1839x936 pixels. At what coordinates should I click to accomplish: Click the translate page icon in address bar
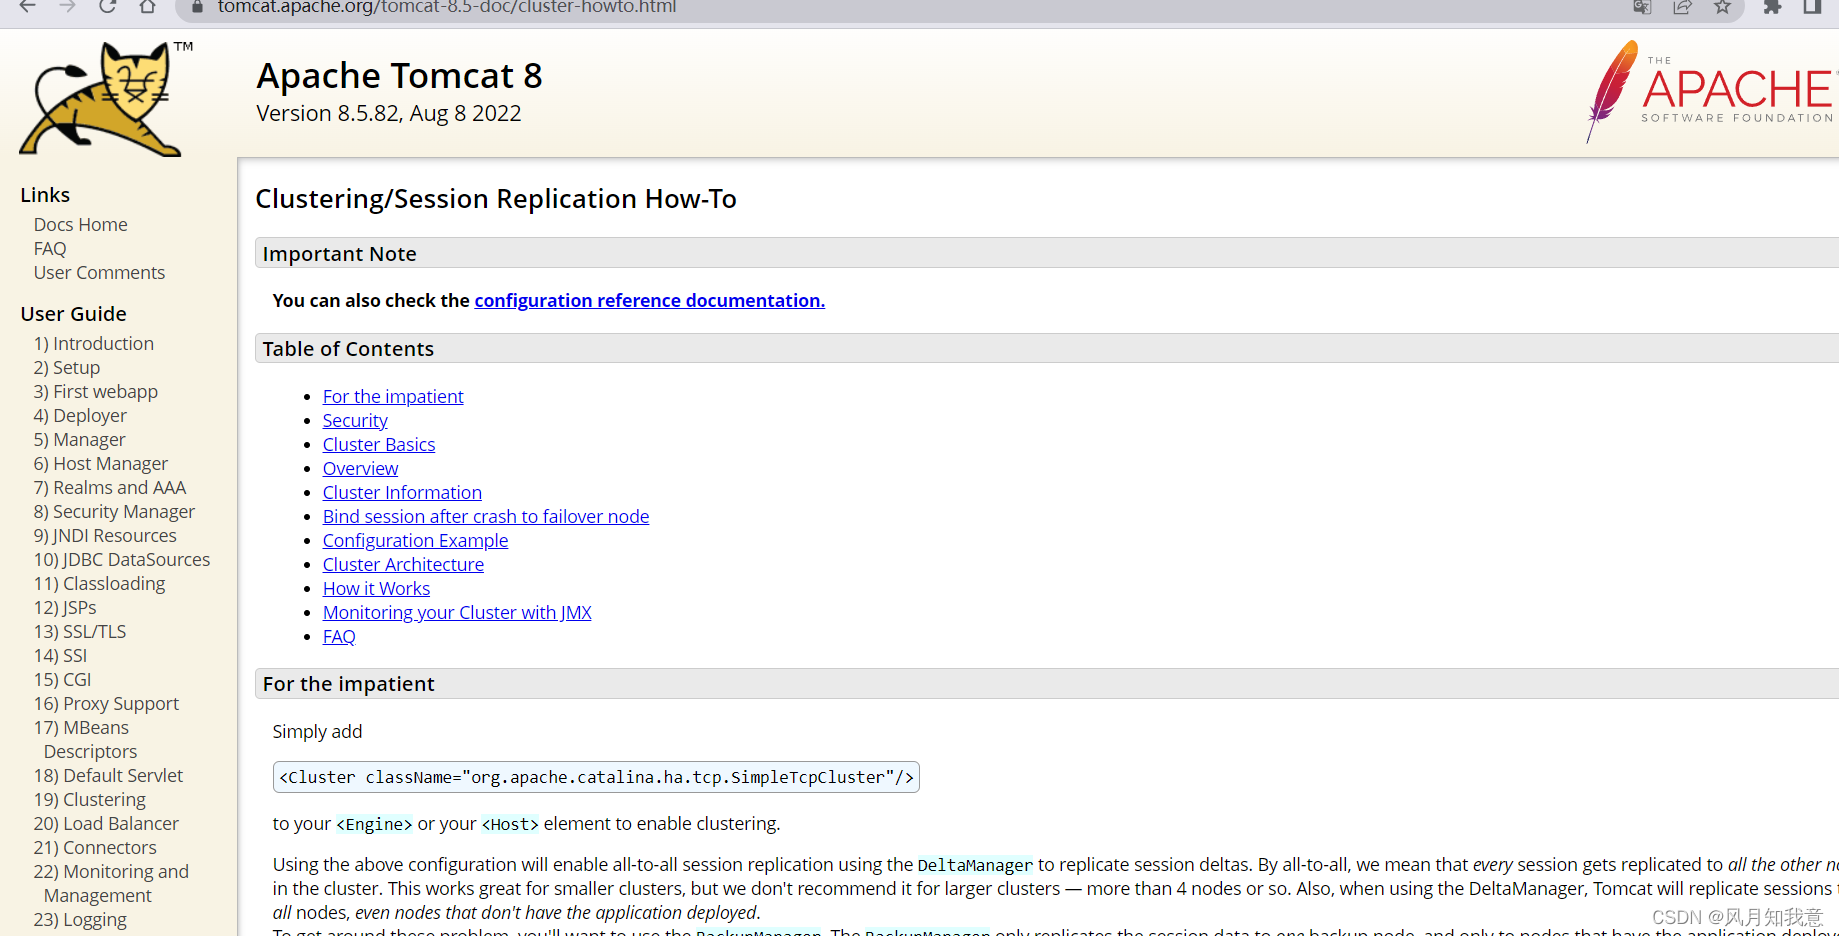coord(1642,7)
